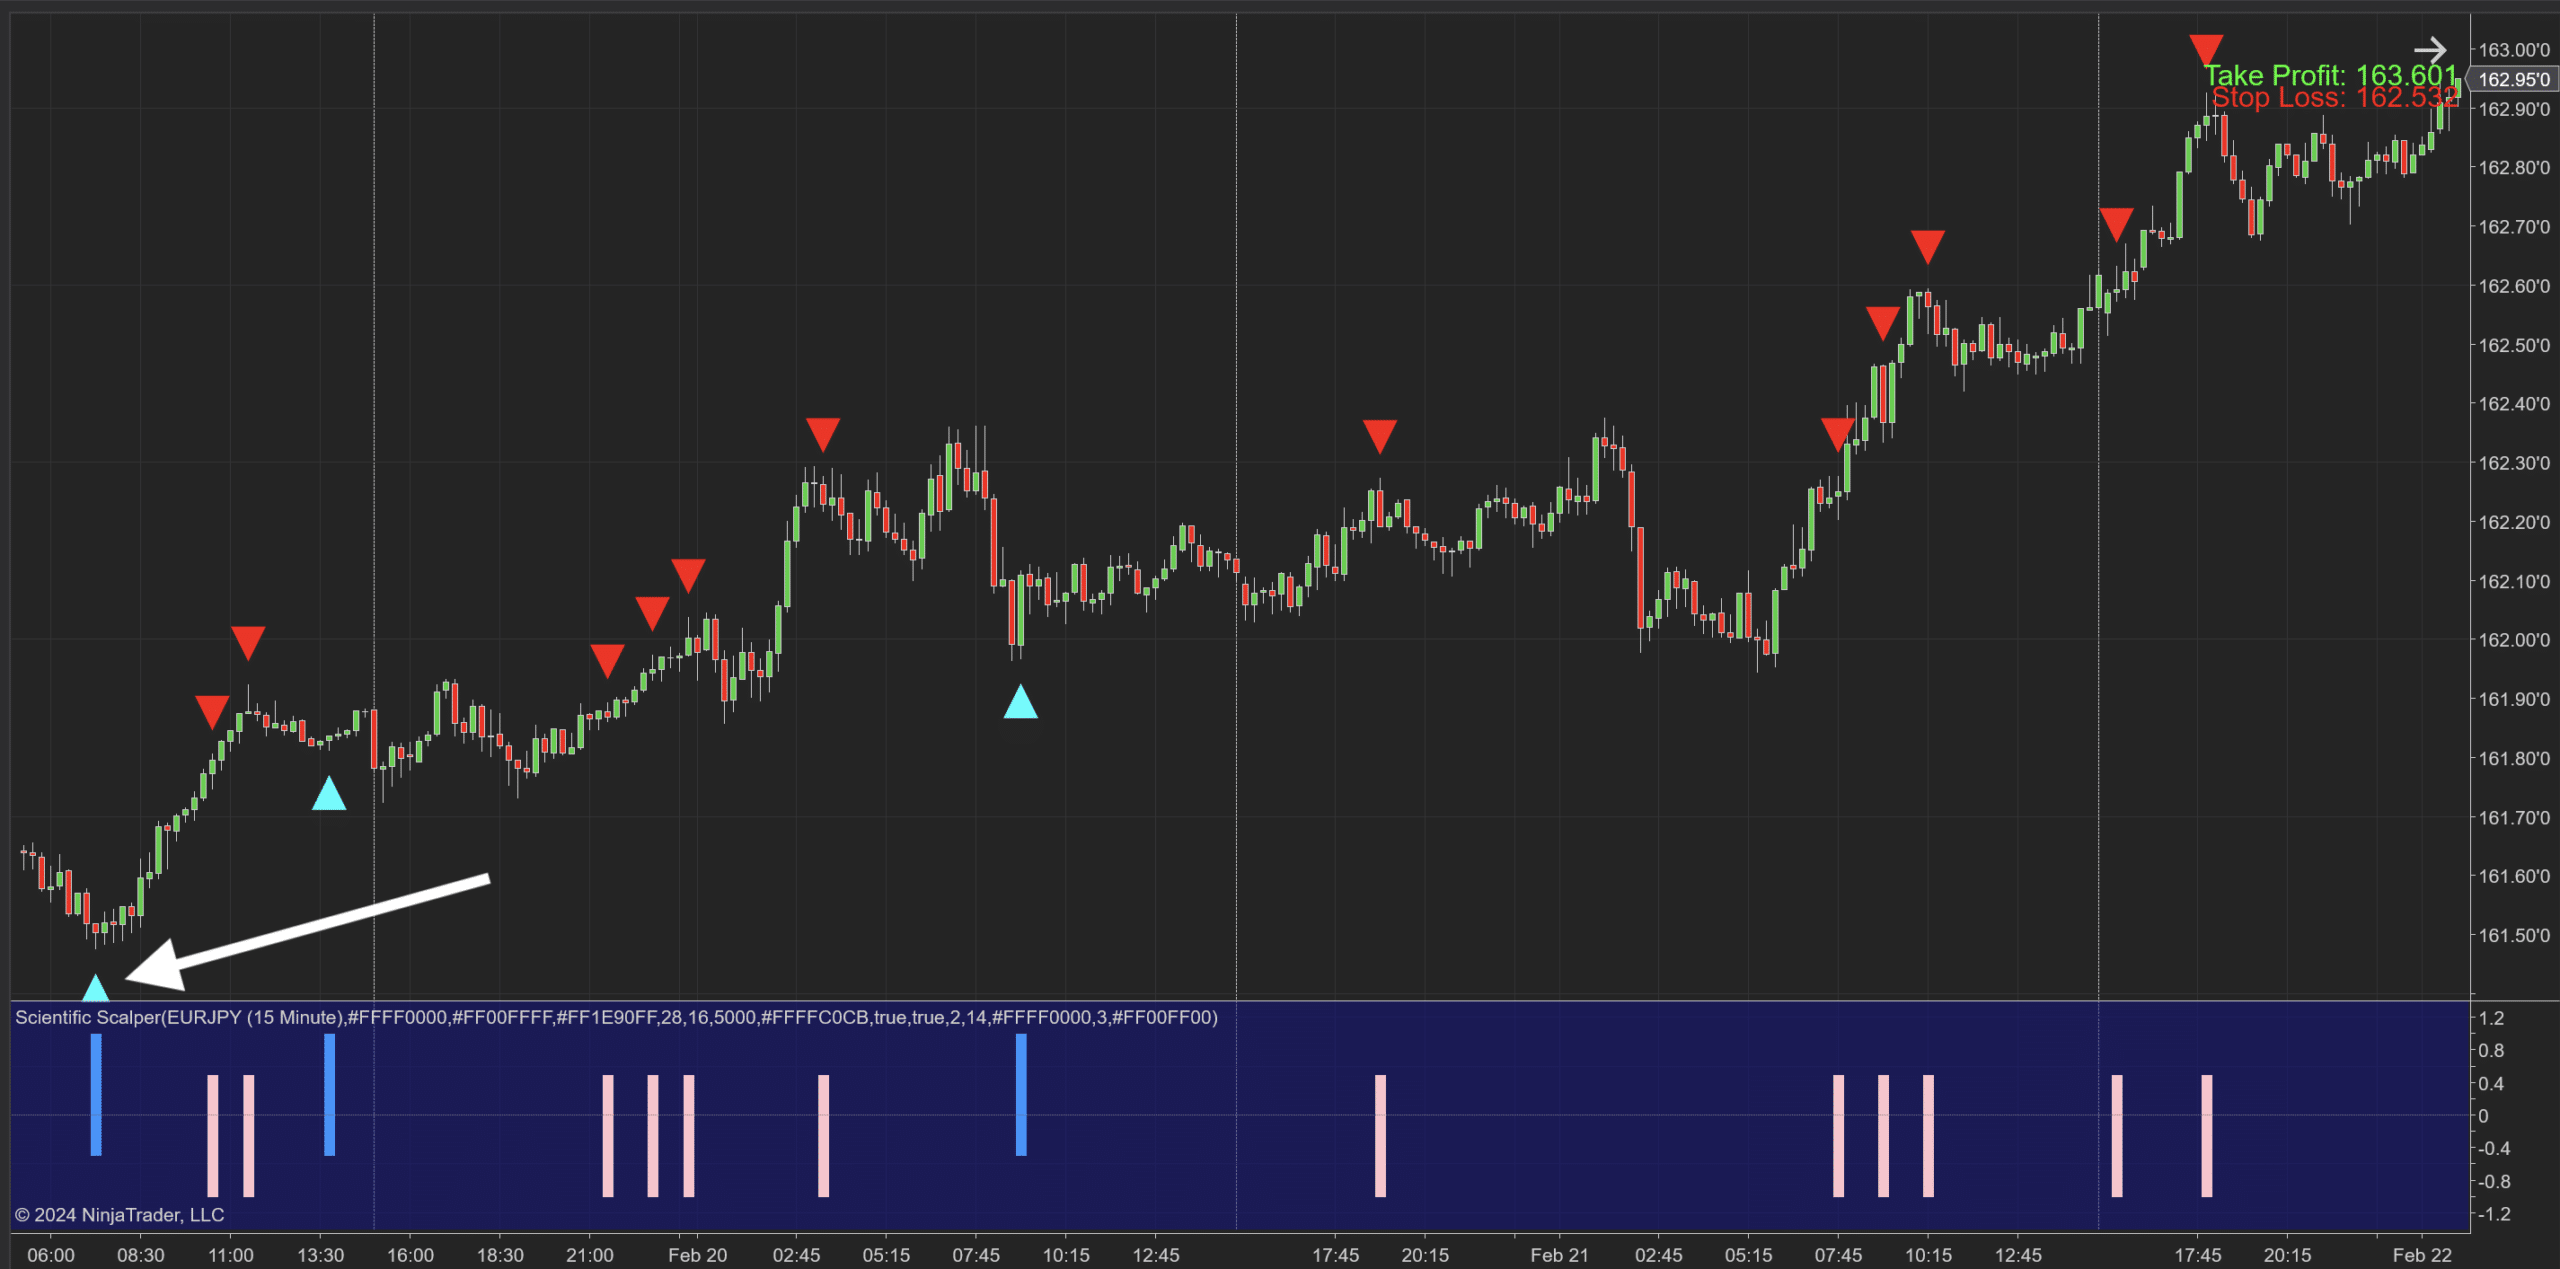The width and height of the screenshot is (2560, 1269).
Task: Click cyan up triangle at chart's bottom-left corner
Action: coord(95,987)
